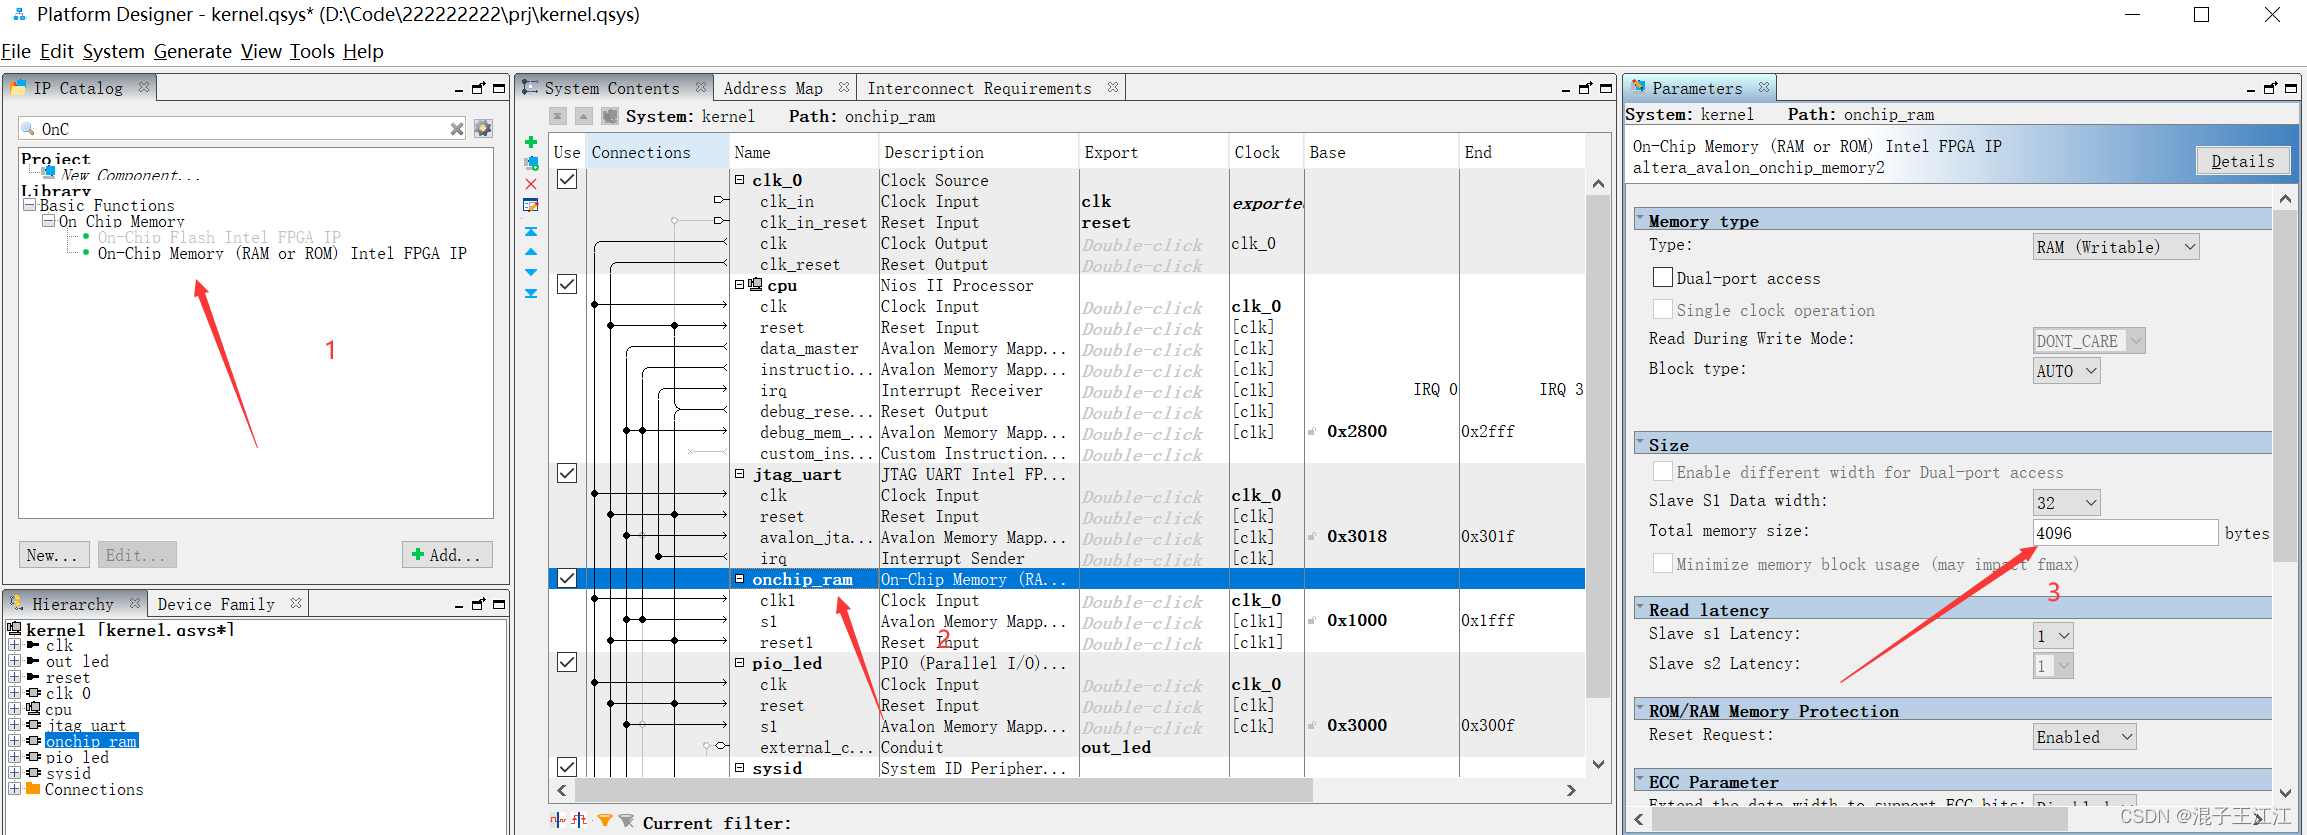The image size is (2307, 835).
Task: Click the grey move-to-top-level icon beside System label
Action: (x=558, y=116)
